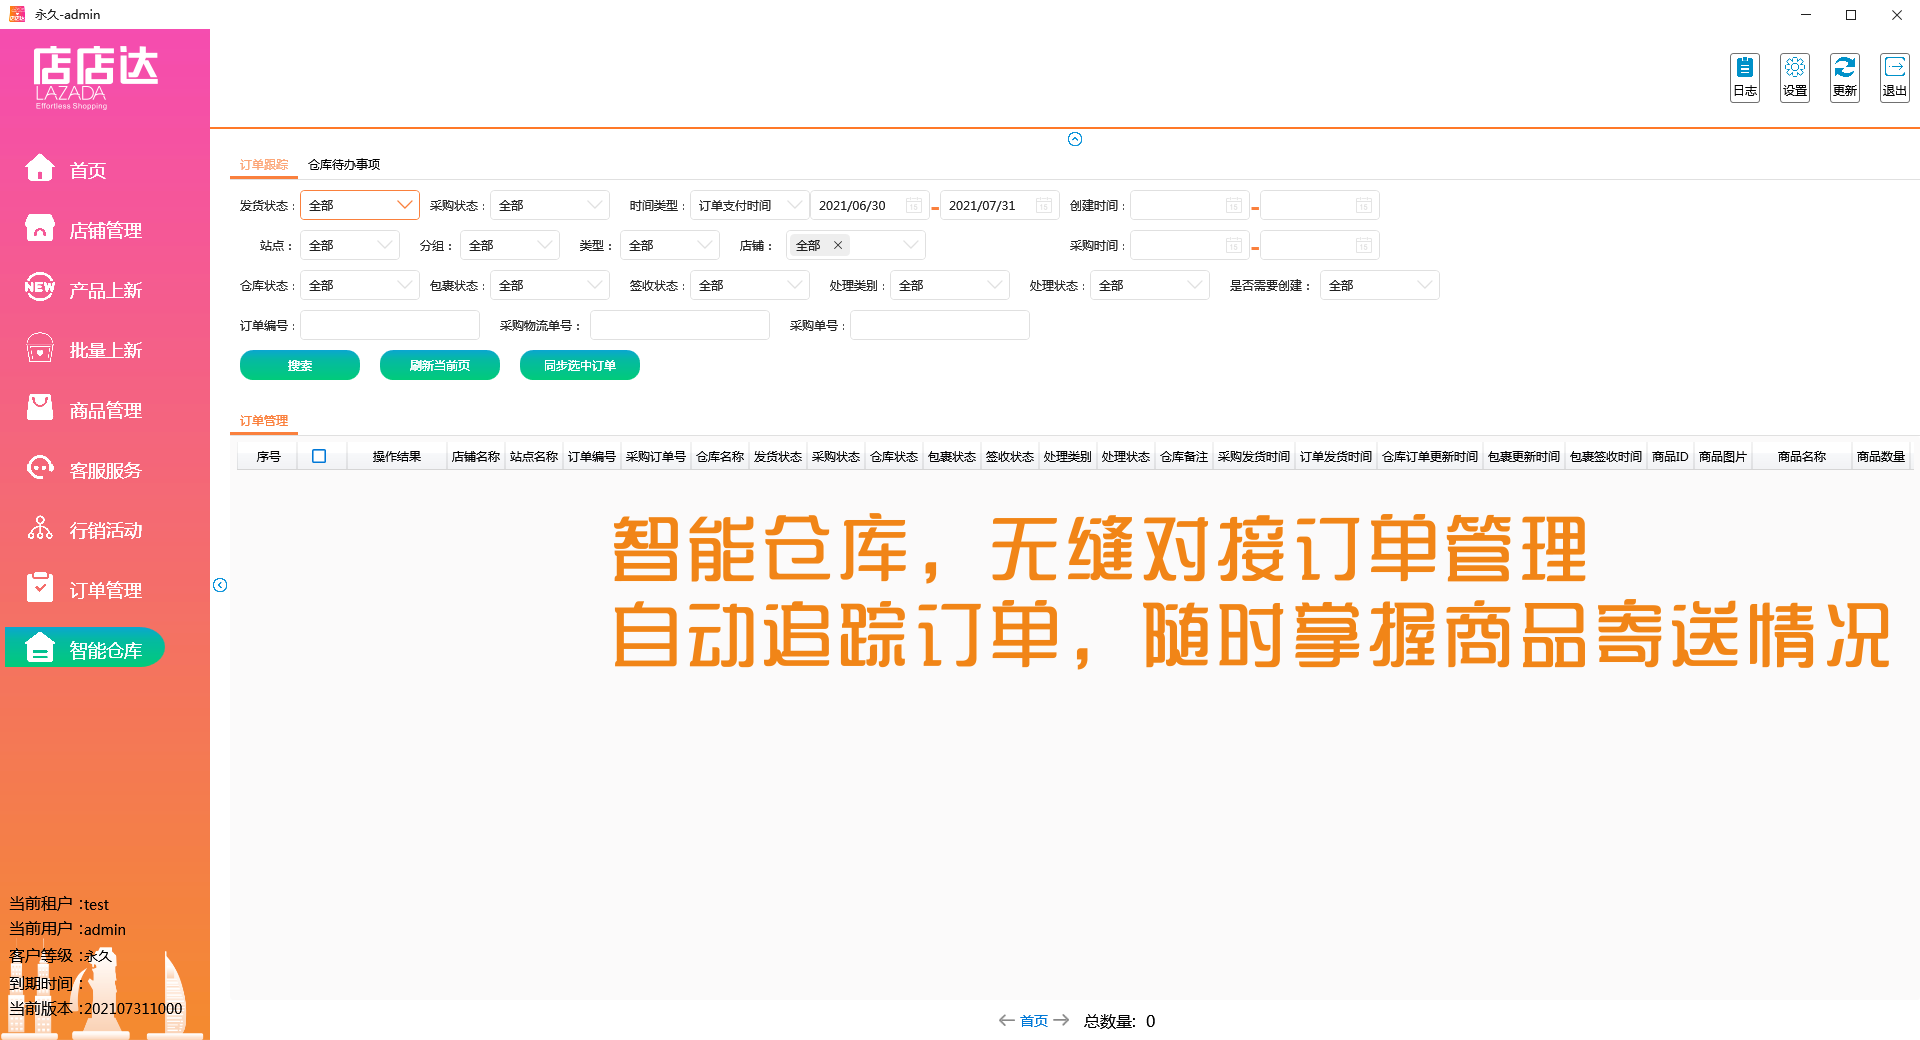Click the 商品名称 column header

[1802, 456]
